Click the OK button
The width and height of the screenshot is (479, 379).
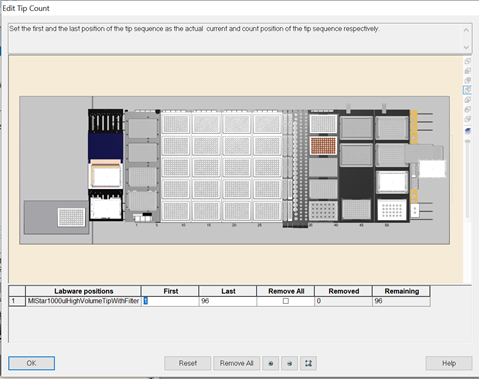click(x=31, y=363)
